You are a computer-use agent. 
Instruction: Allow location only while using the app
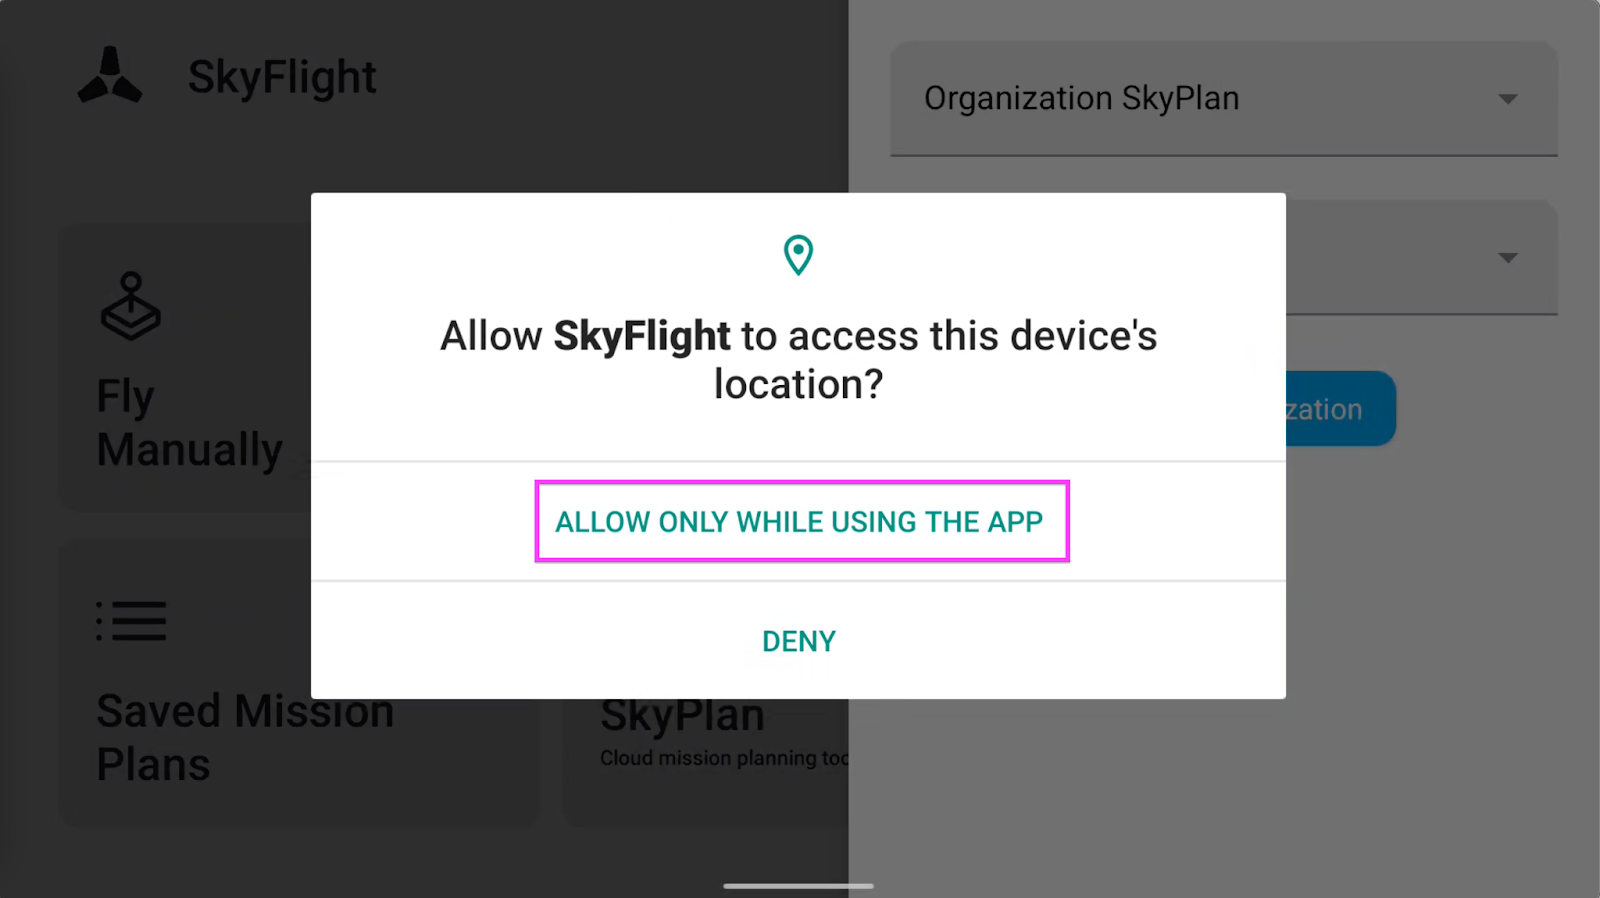[799, 522]
